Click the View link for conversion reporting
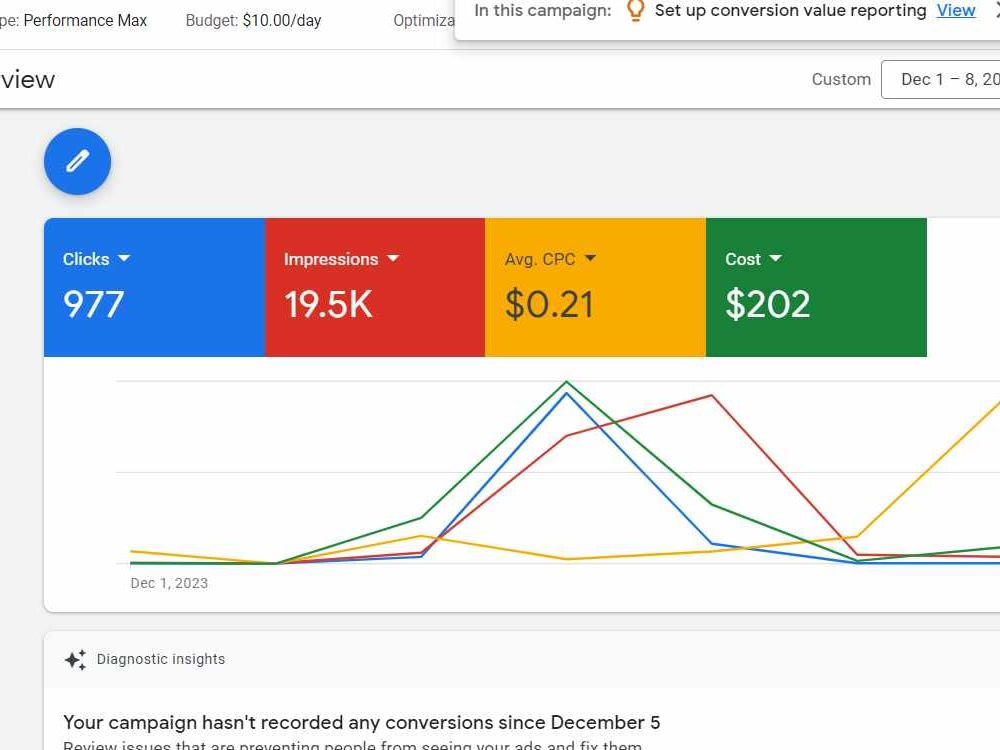This screenshot has width=1000, height=750. click(955, 11)
